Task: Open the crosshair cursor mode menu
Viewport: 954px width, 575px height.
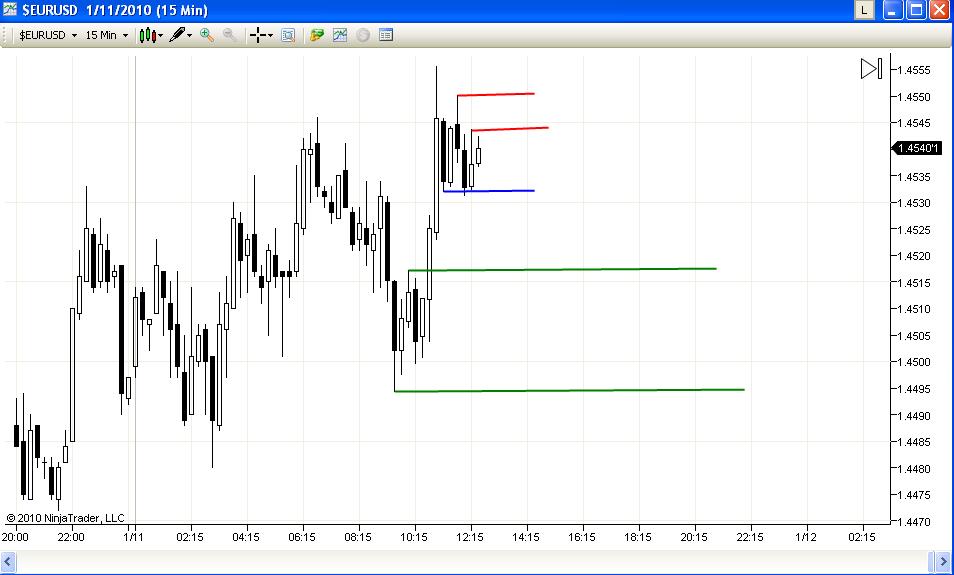Action: [261, 35]
